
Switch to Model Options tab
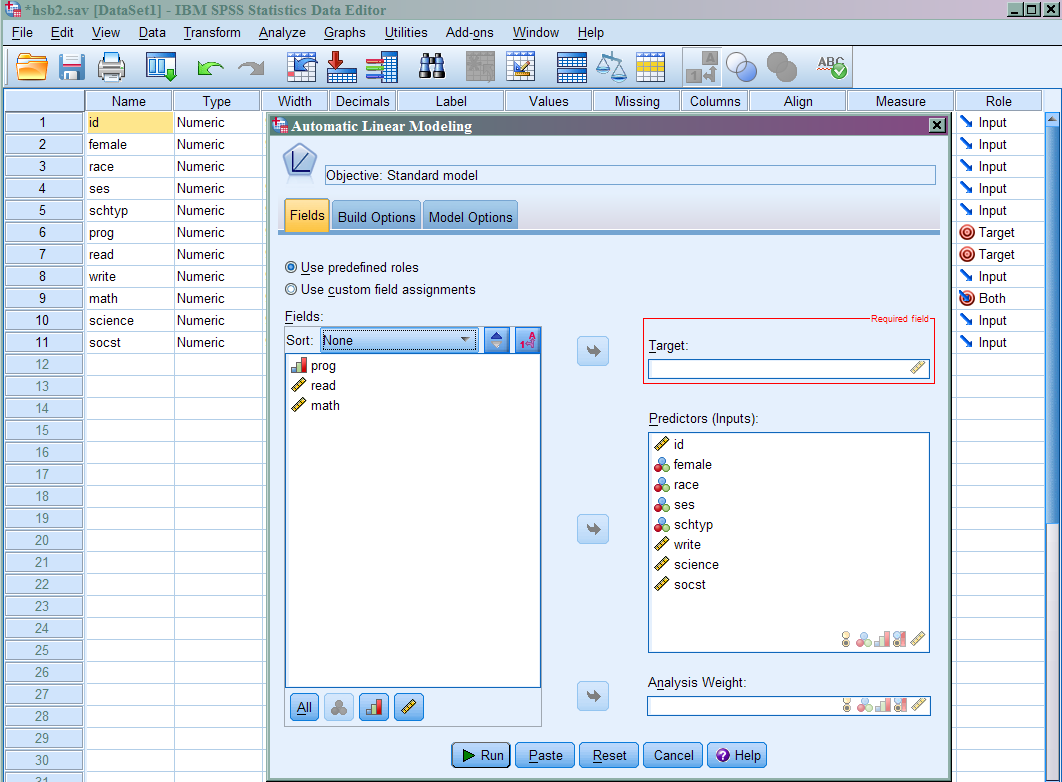(471, 217)
